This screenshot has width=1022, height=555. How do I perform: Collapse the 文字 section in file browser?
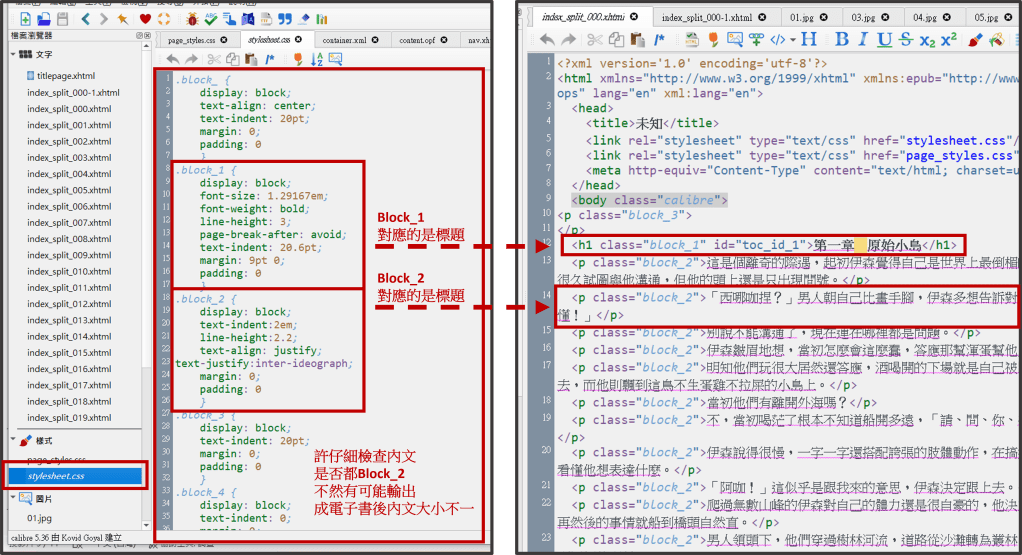click(13, 54)
